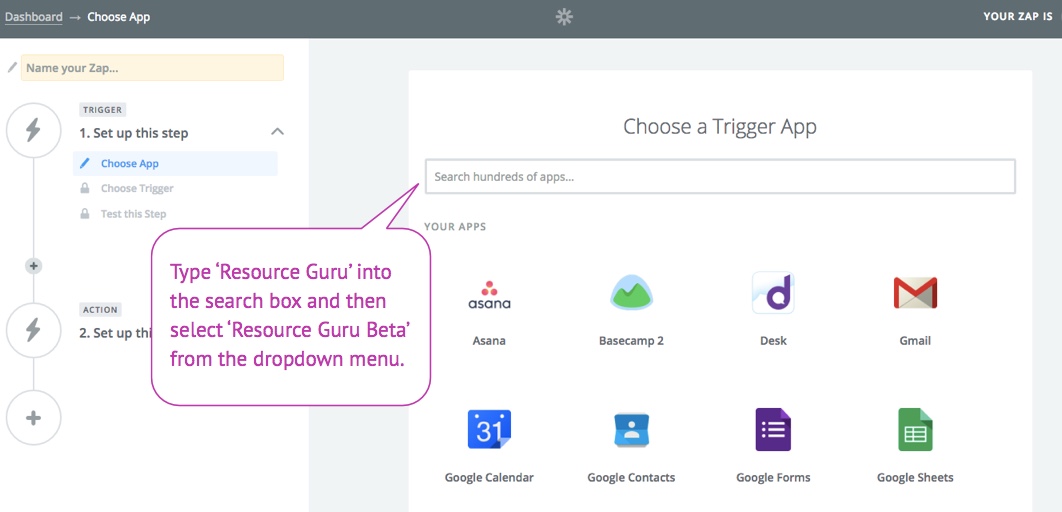Image resolution: width=1062 pixels, height=512 pixels.
Task: Click the YOUR APPS section heading
Action: 455,227
